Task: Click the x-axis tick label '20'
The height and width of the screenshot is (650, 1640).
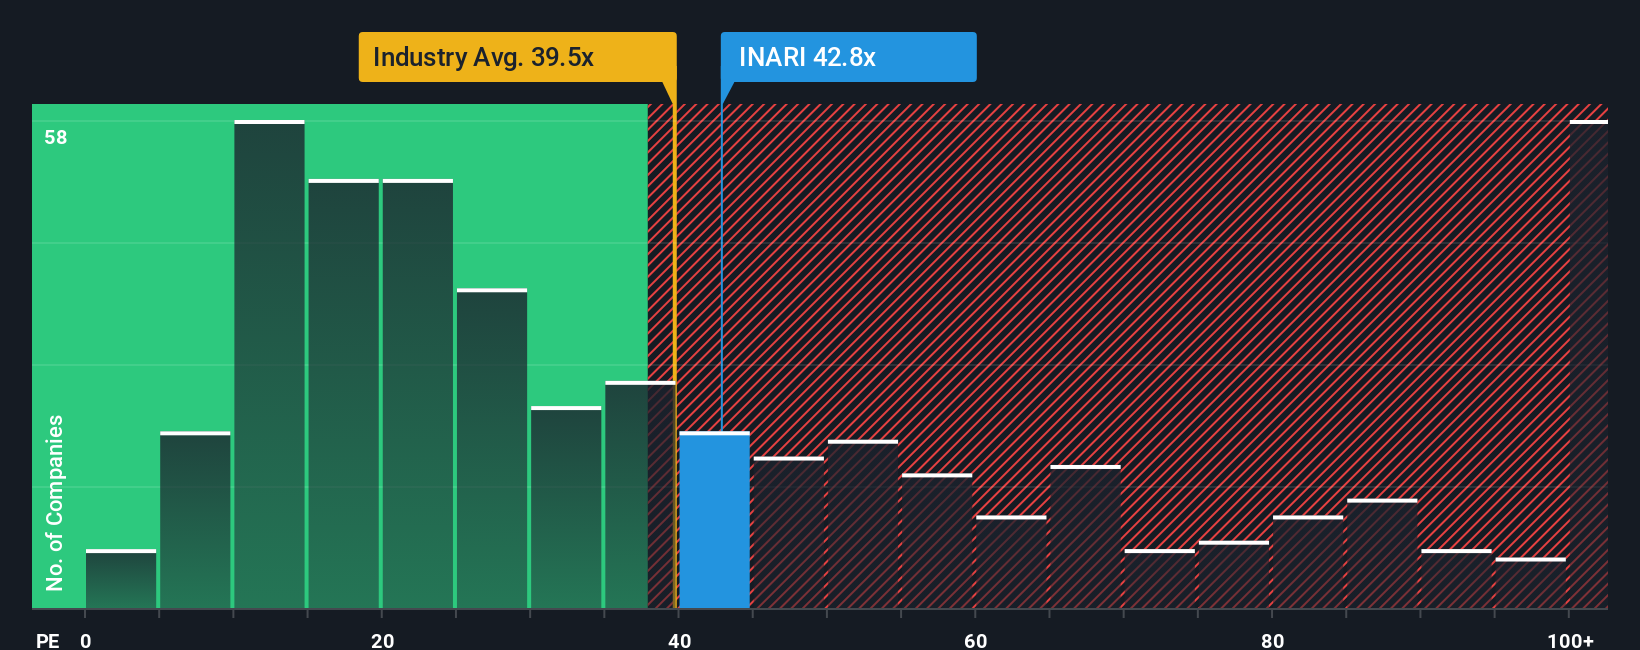Action: (x=382, y=640)
